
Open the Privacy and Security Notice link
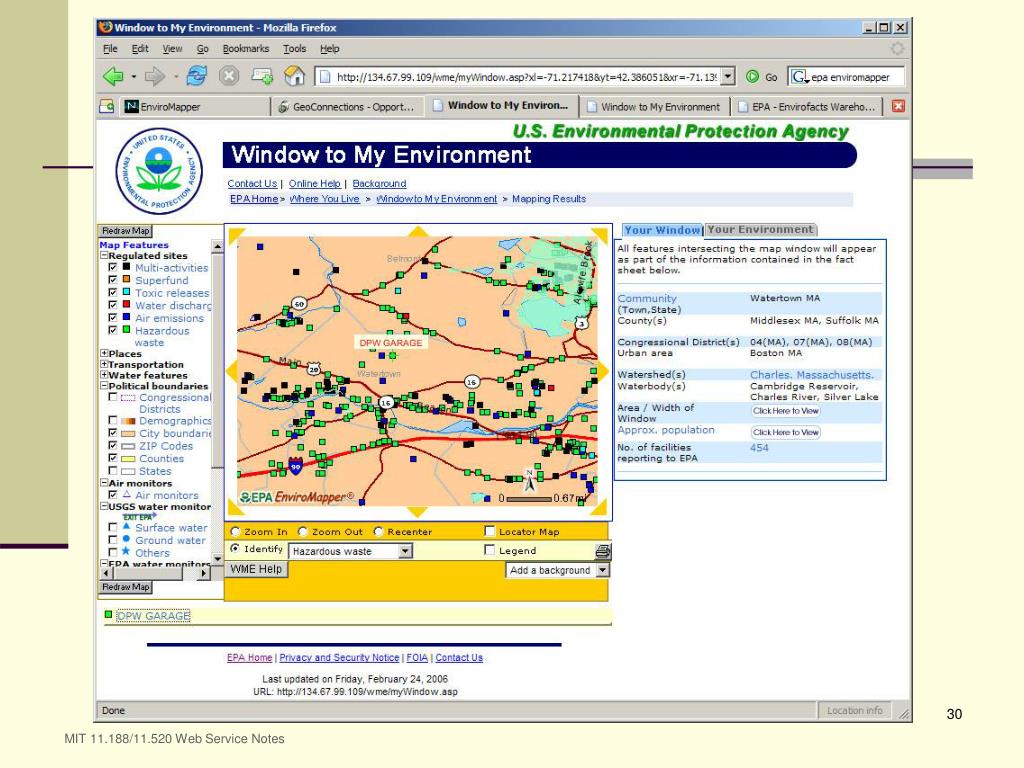click(340, 658)
